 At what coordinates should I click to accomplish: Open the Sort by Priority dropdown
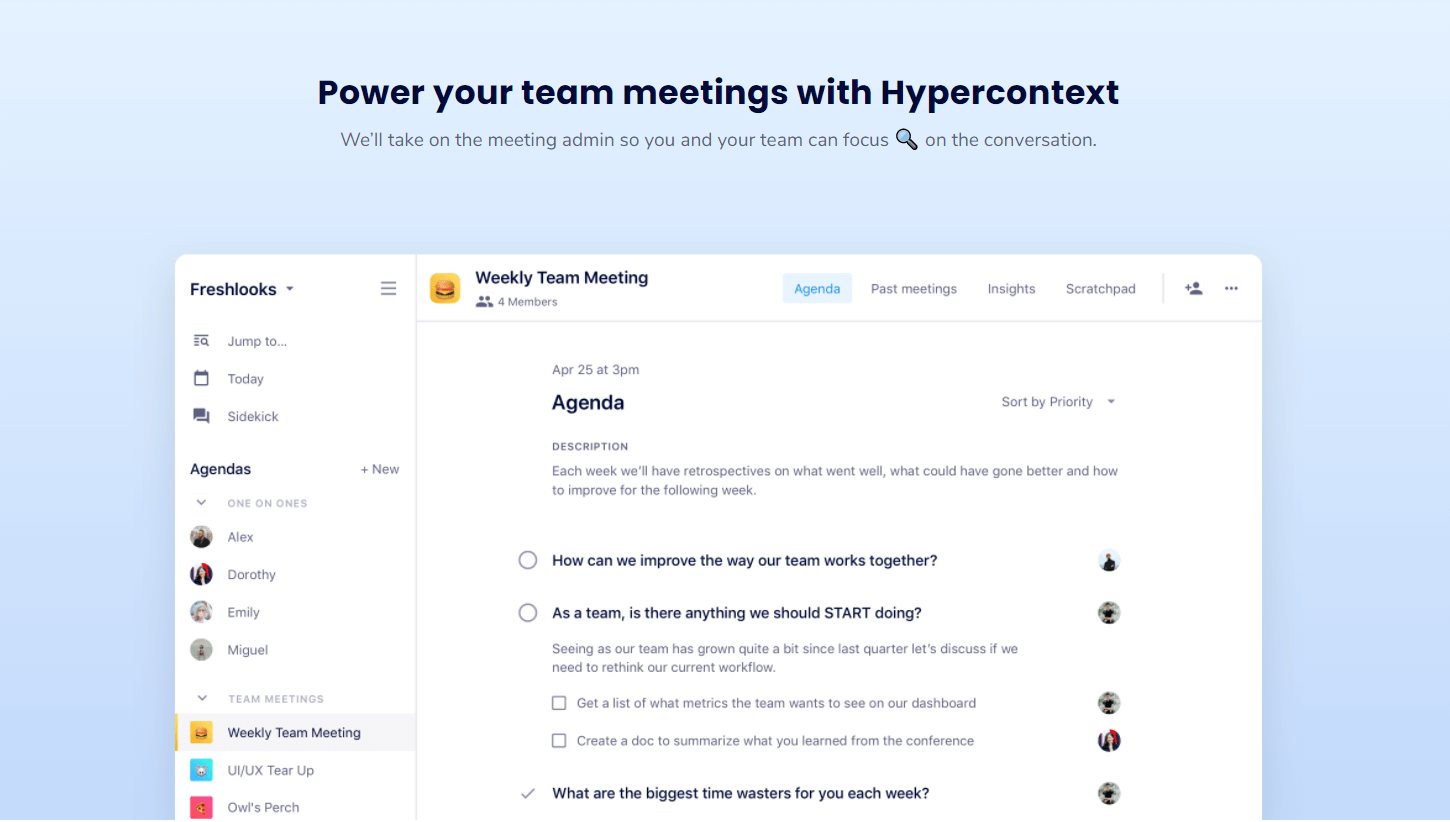[x=1058, y=402]
